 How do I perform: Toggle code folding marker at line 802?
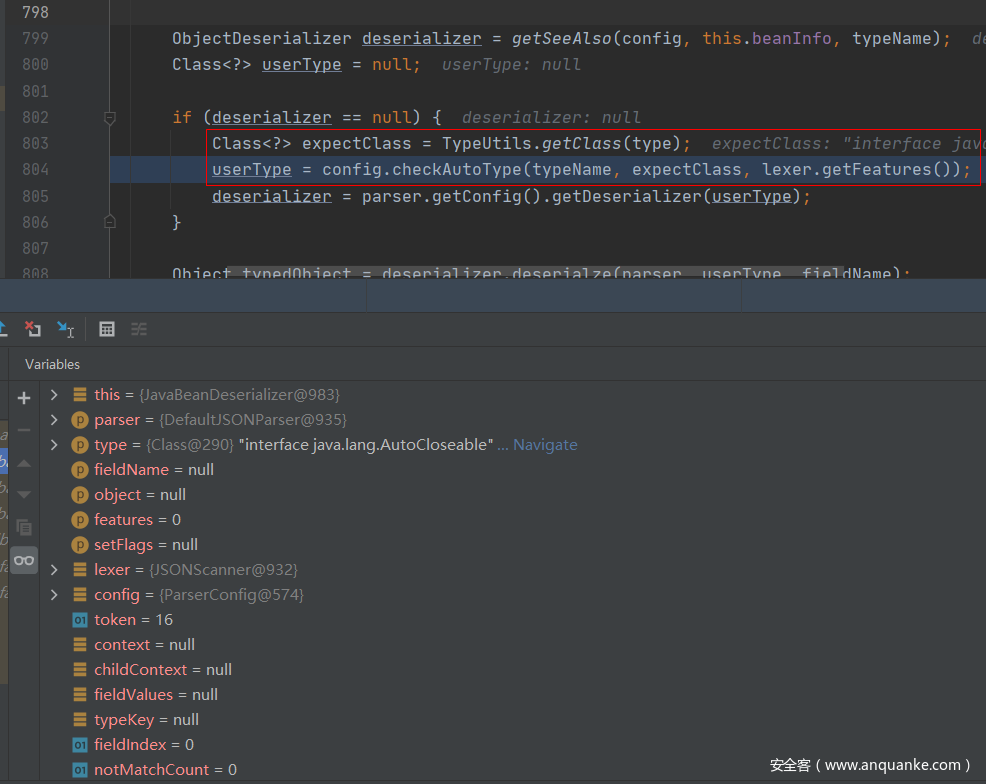point(110,118)
